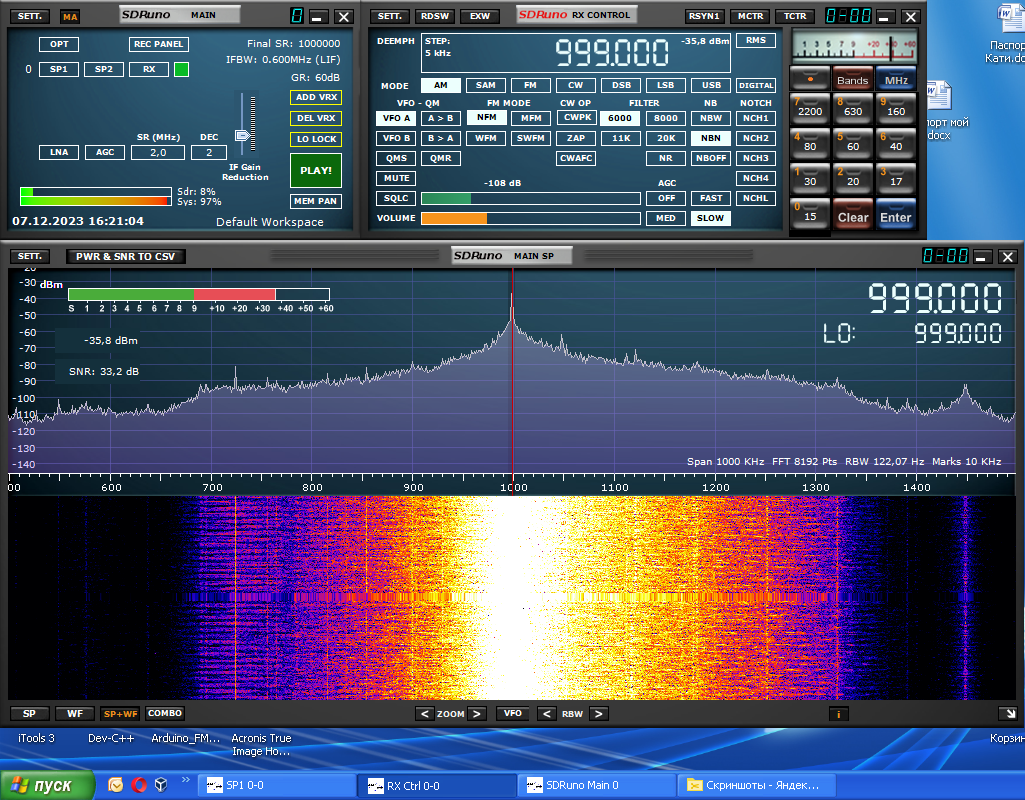Viewport: 1025px width, 800px height.
Task: Expand the quick launch chevron in taskbar
Action: 186,780
